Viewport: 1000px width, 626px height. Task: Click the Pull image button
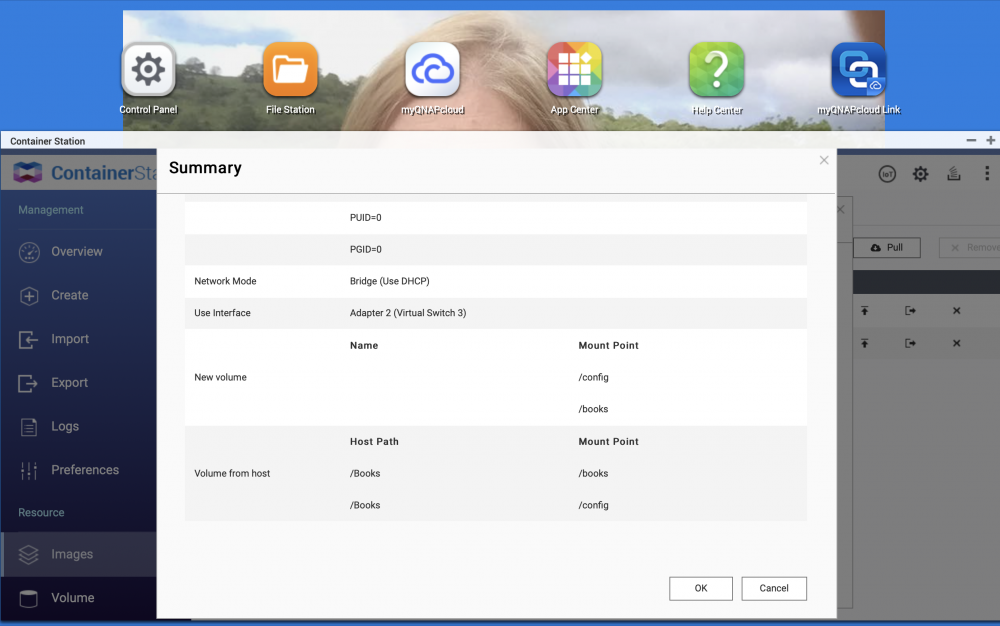tap(886, 247)
